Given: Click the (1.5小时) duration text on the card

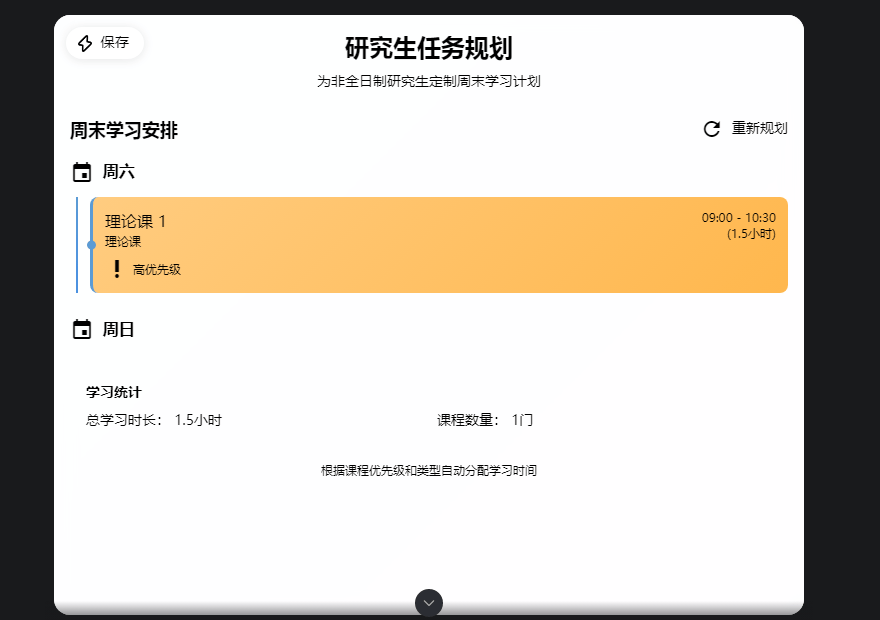Looking at the screenshot, I should 751,234.
